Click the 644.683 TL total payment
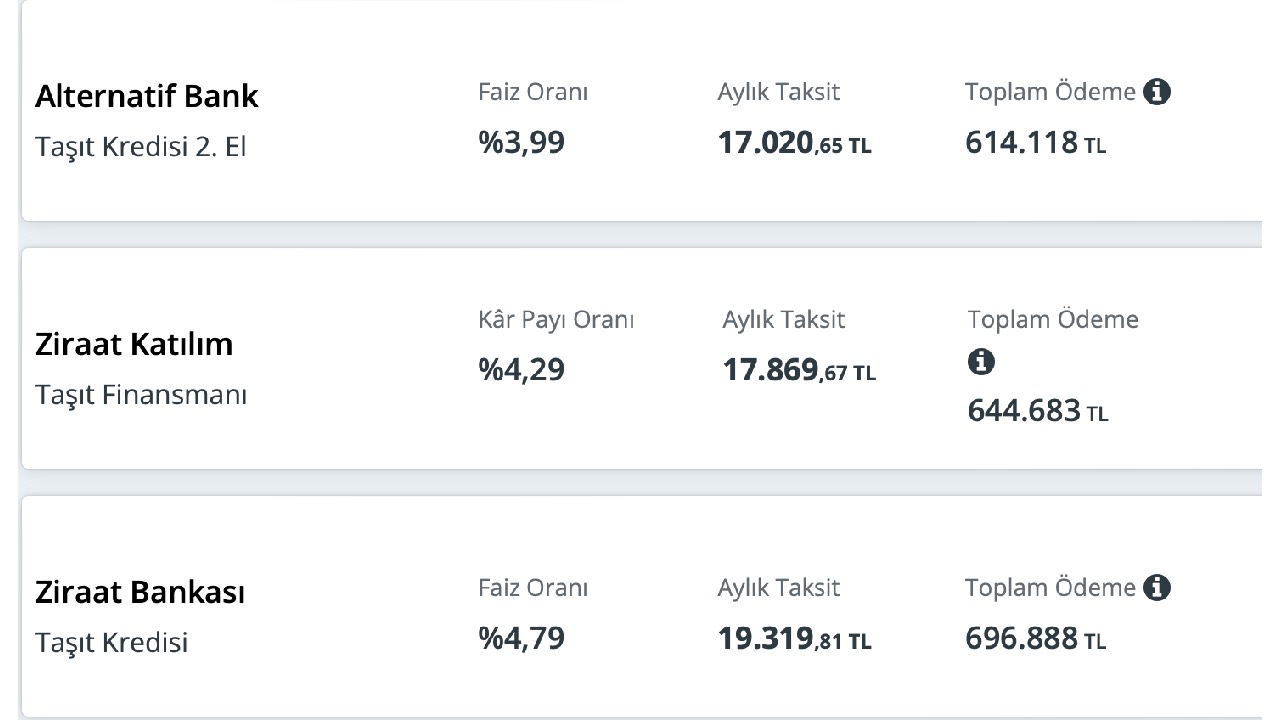 [x=1038, y=411]
